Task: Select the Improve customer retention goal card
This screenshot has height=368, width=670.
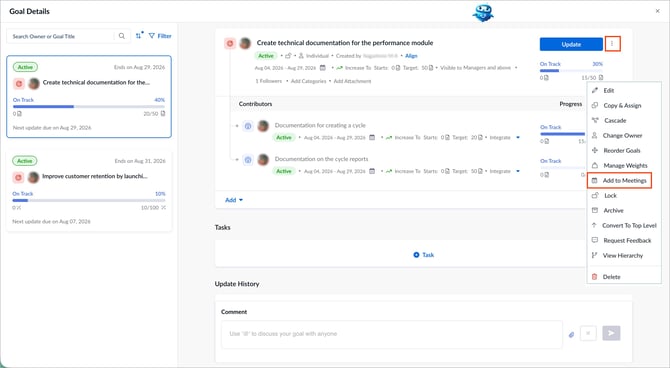Action: click(x=89, y=191)
